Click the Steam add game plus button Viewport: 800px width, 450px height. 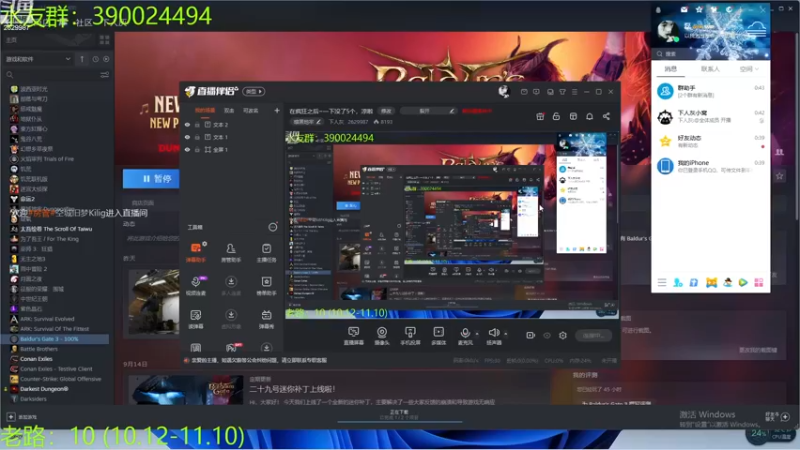(11, 417)
